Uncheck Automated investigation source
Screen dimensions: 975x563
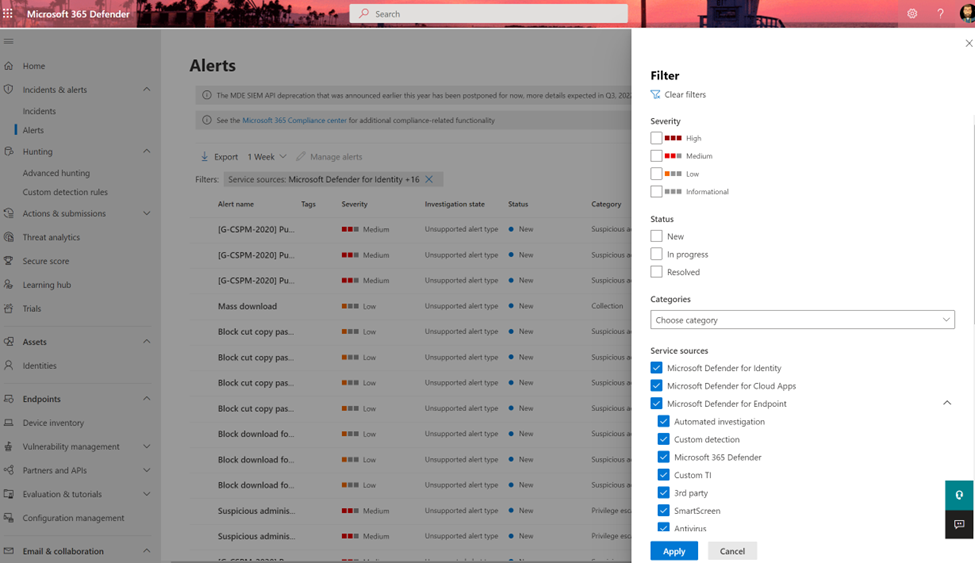click(x=663, y=421)
